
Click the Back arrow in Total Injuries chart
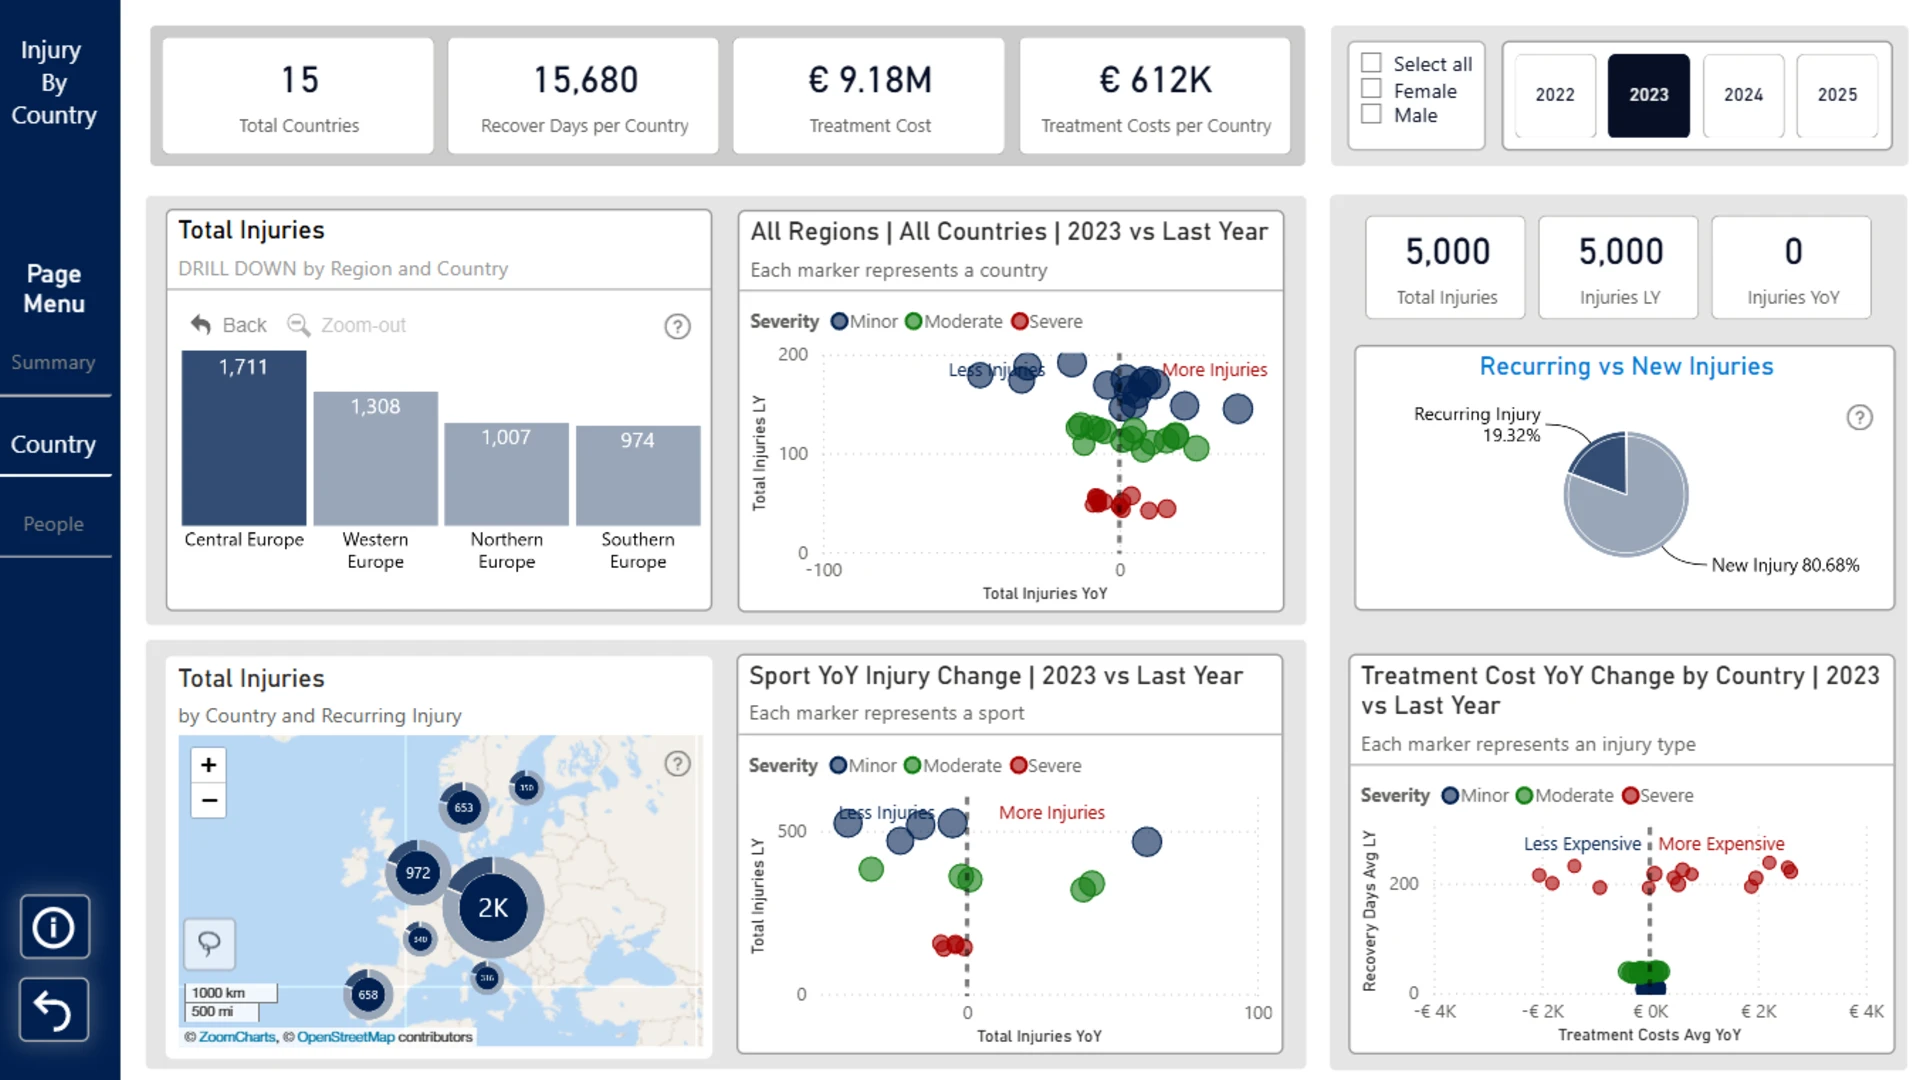[x=201, y=325]
